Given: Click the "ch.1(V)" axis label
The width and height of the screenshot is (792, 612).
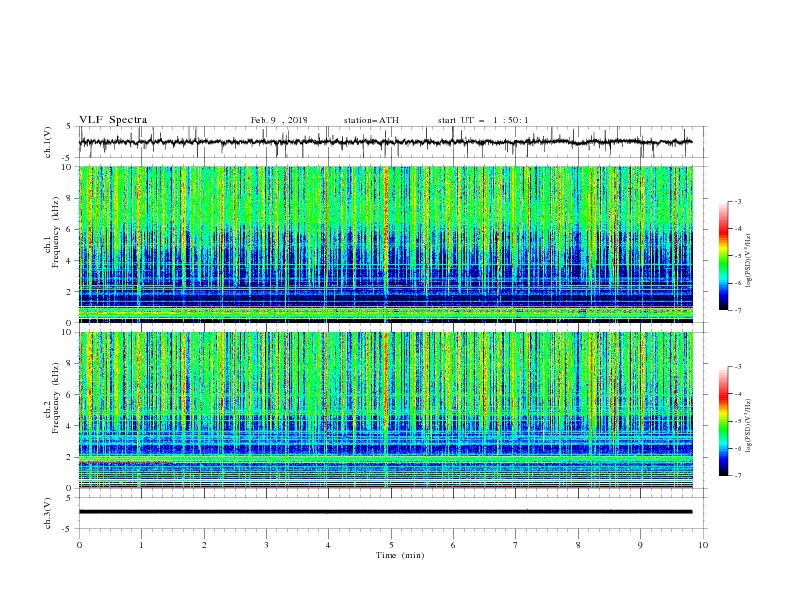Looking at the screenshot, I should [48, 142].
